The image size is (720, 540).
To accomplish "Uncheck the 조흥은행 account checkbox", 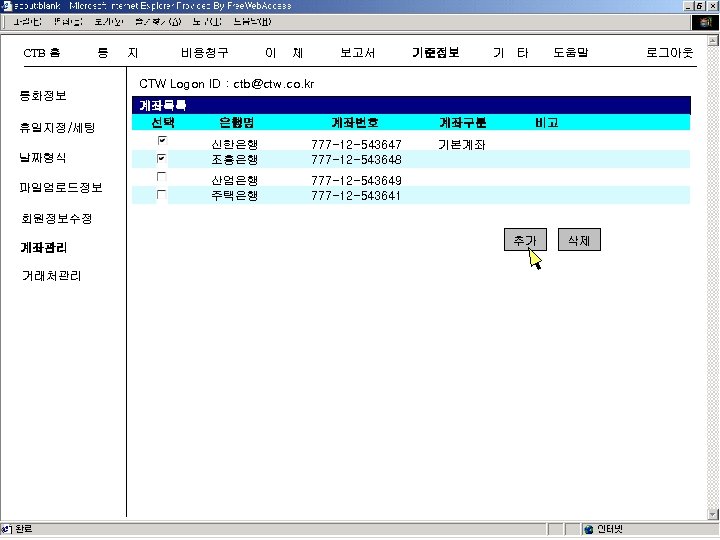I will [161, 158].
